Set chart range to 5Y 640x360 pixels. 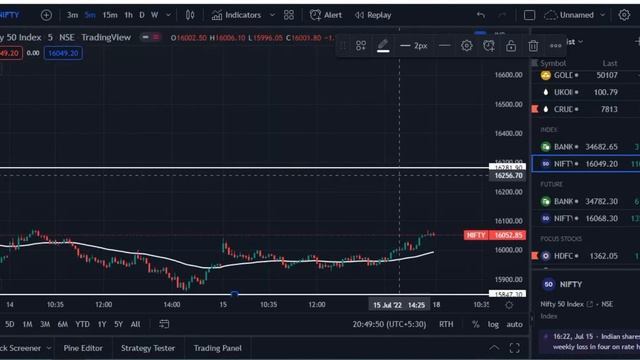click(118, 324)
